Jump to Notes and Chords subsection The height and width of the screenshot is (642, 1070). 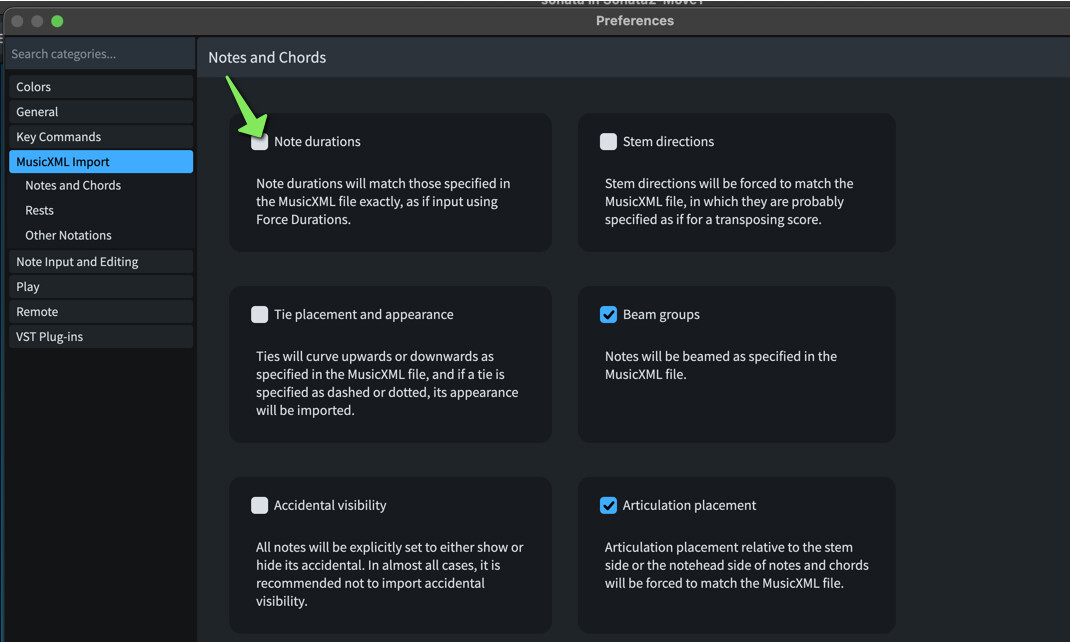pos(73,186)
